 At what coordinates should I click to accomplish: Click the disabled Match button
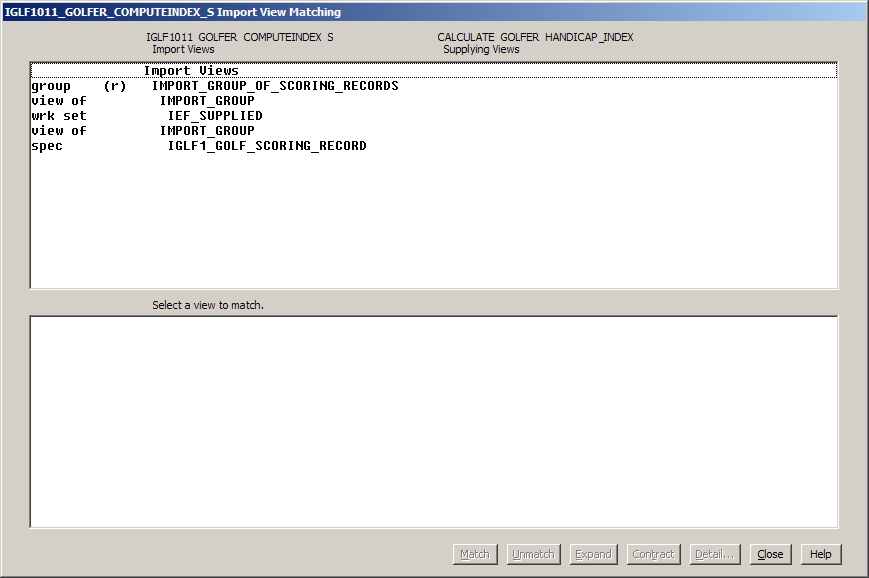pyautogui.click(x=475, y=554)
